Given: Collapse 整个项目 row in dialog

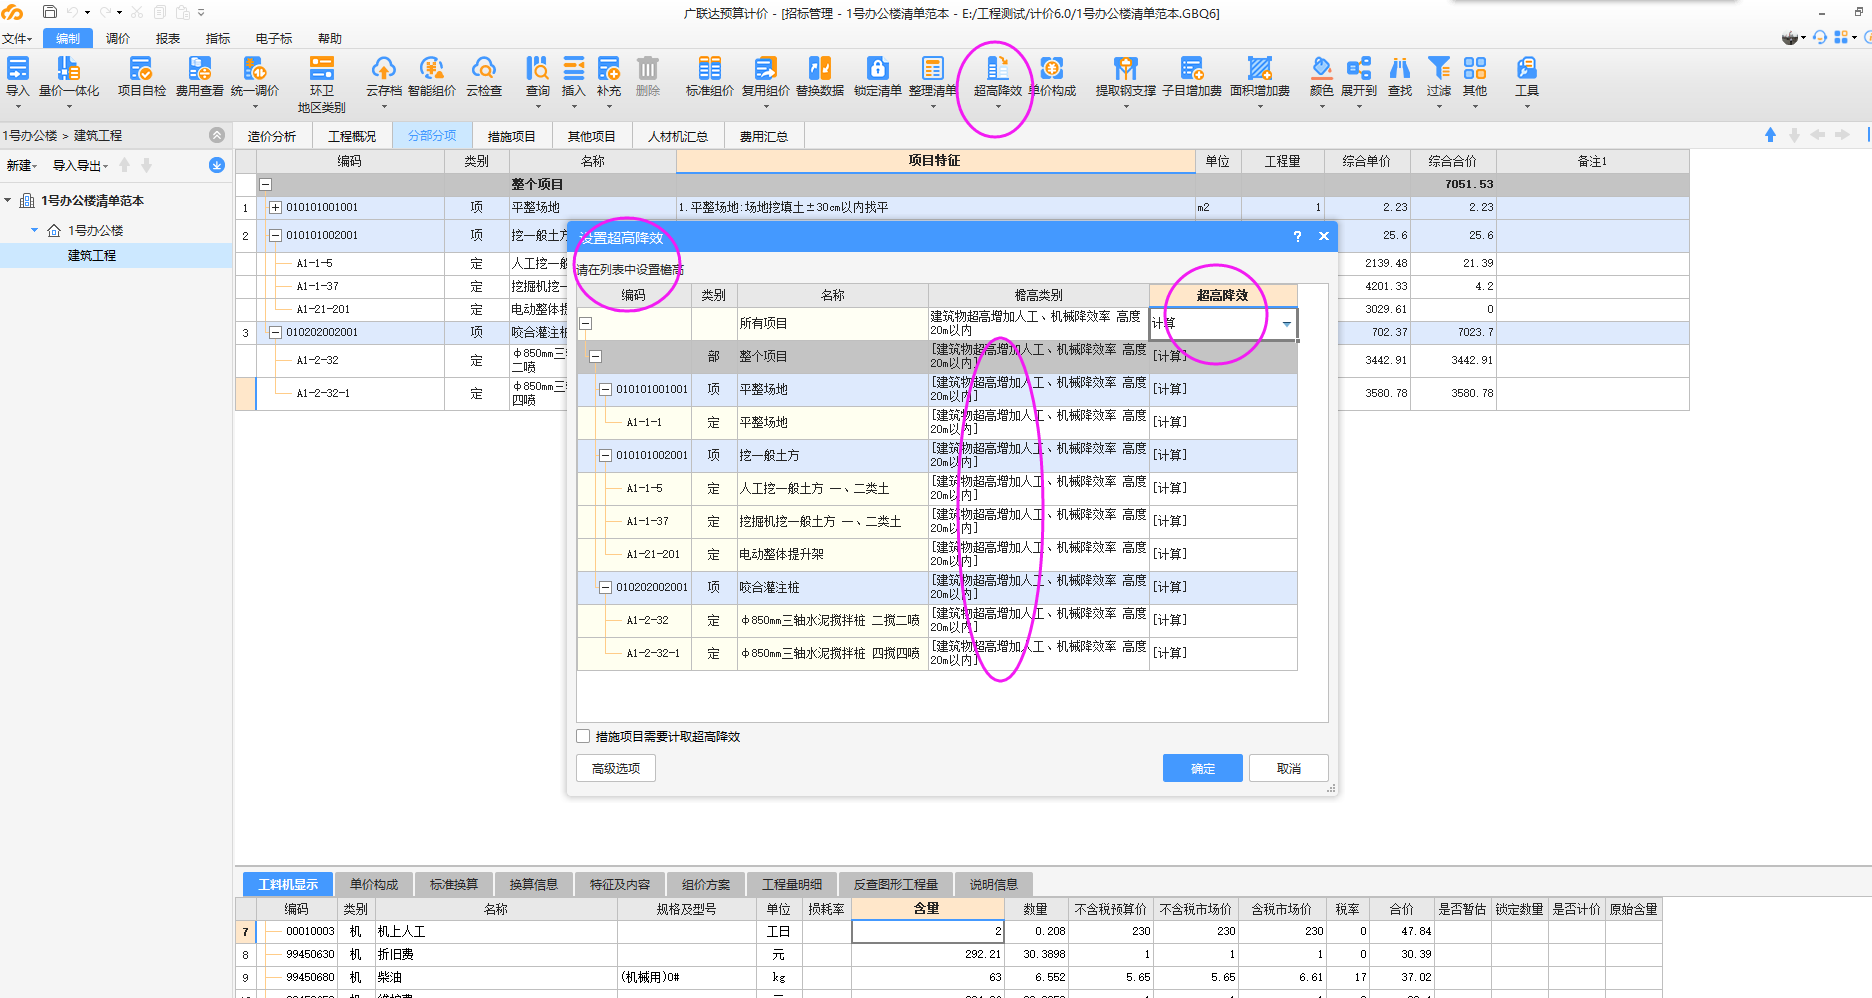Looking at the screenshot, I should (596, 357).
